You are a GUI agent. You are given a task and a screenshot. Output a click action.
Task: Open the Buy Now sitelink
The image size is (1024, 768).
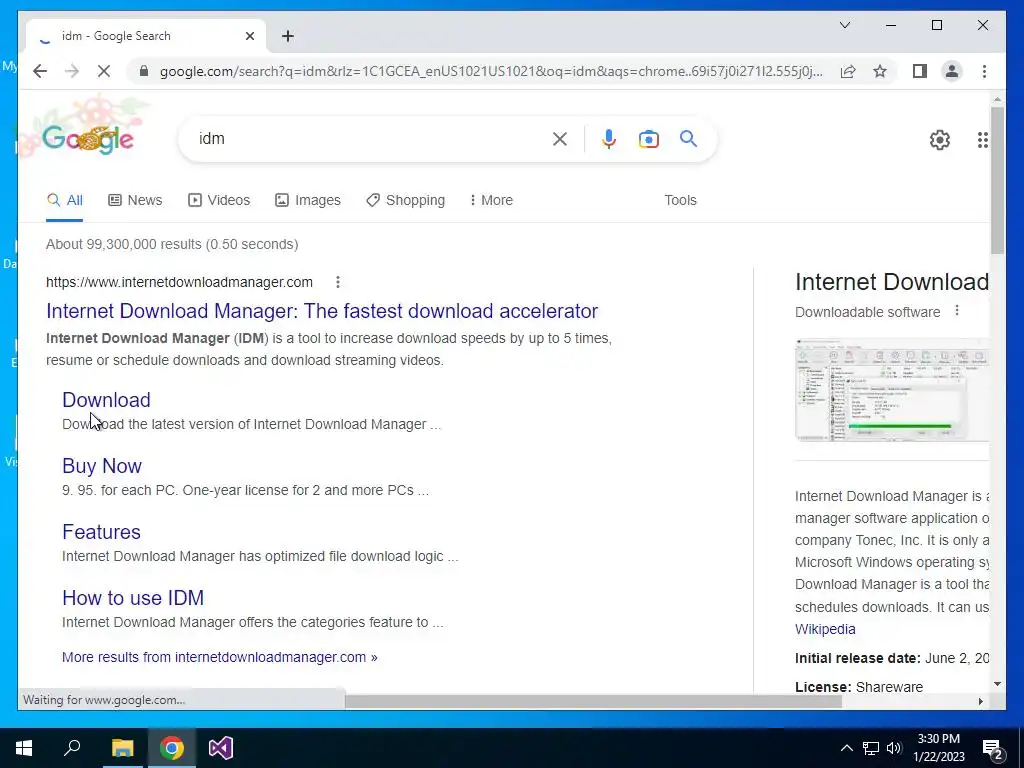(x=102, y=466)
